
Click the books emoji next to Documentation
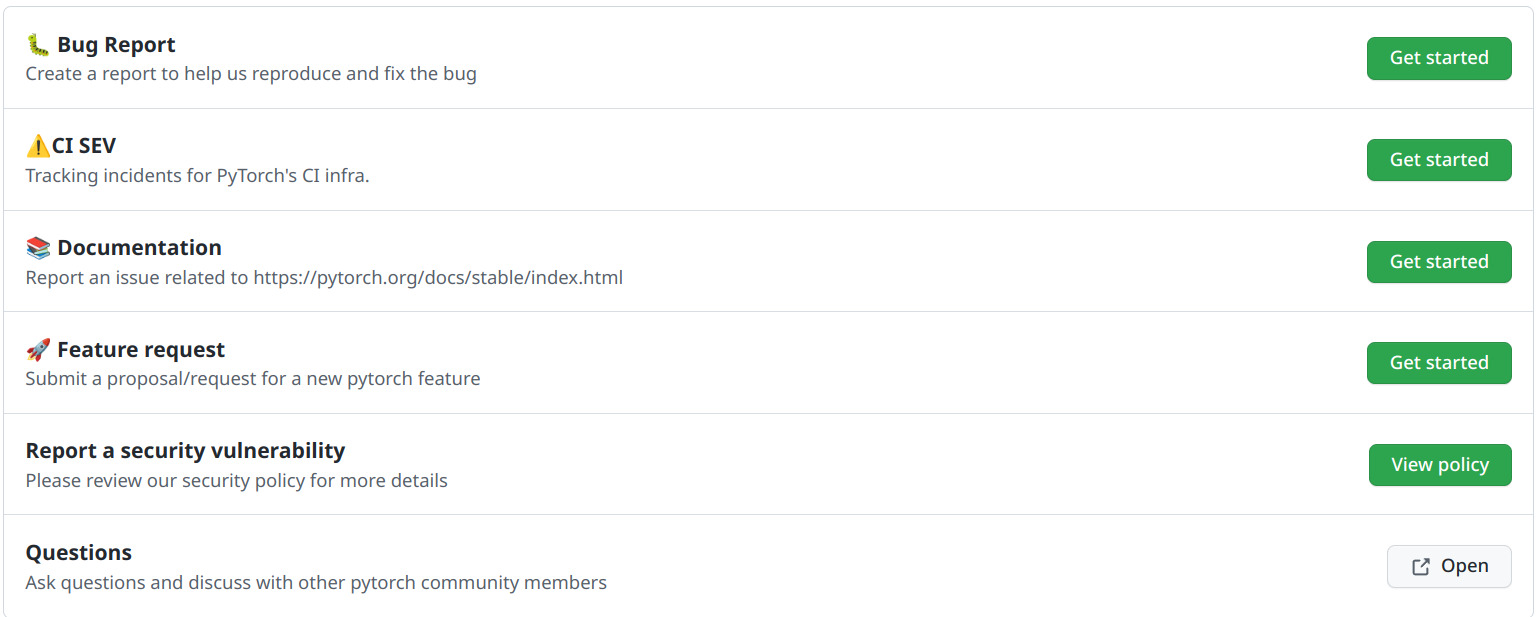coord(38,248)
